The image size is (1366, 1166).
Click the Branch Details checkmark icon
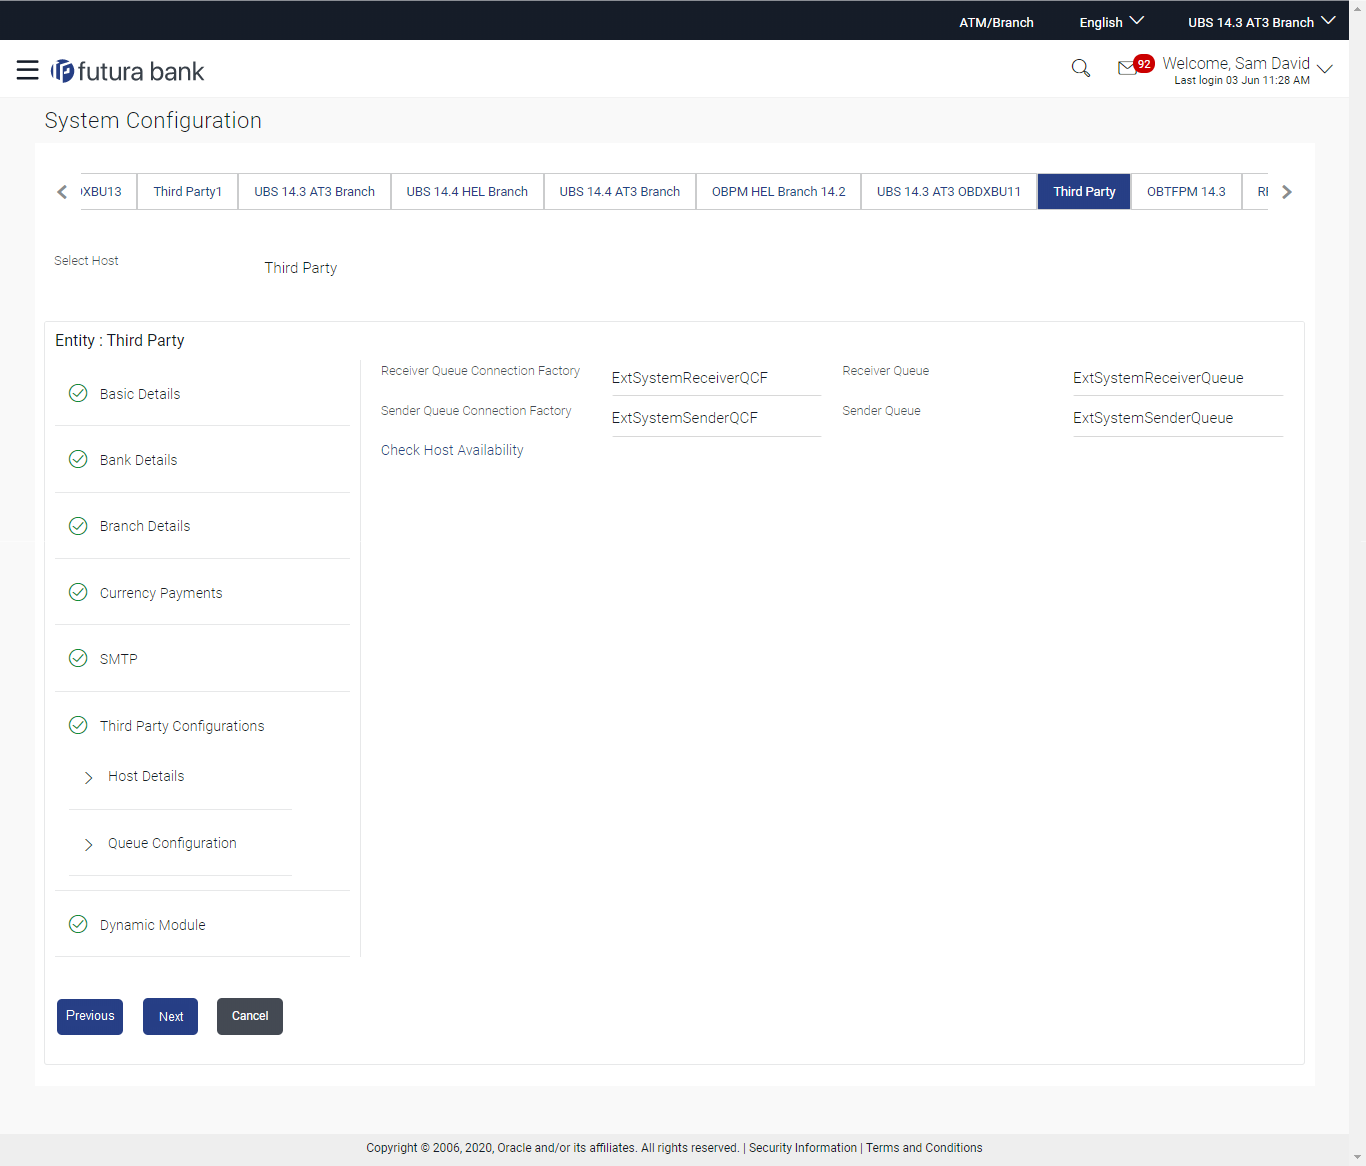(x=78, y=525)
